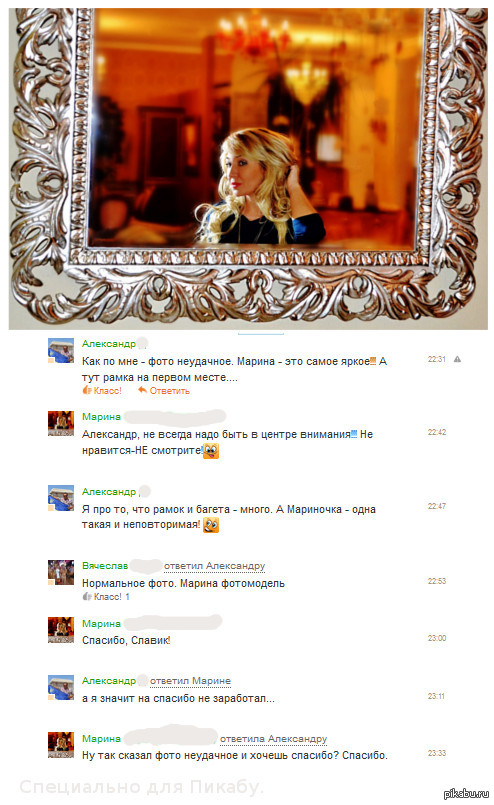
Task: Click 'ответила Александру' in last comment
Action: (x=274, y=738)
